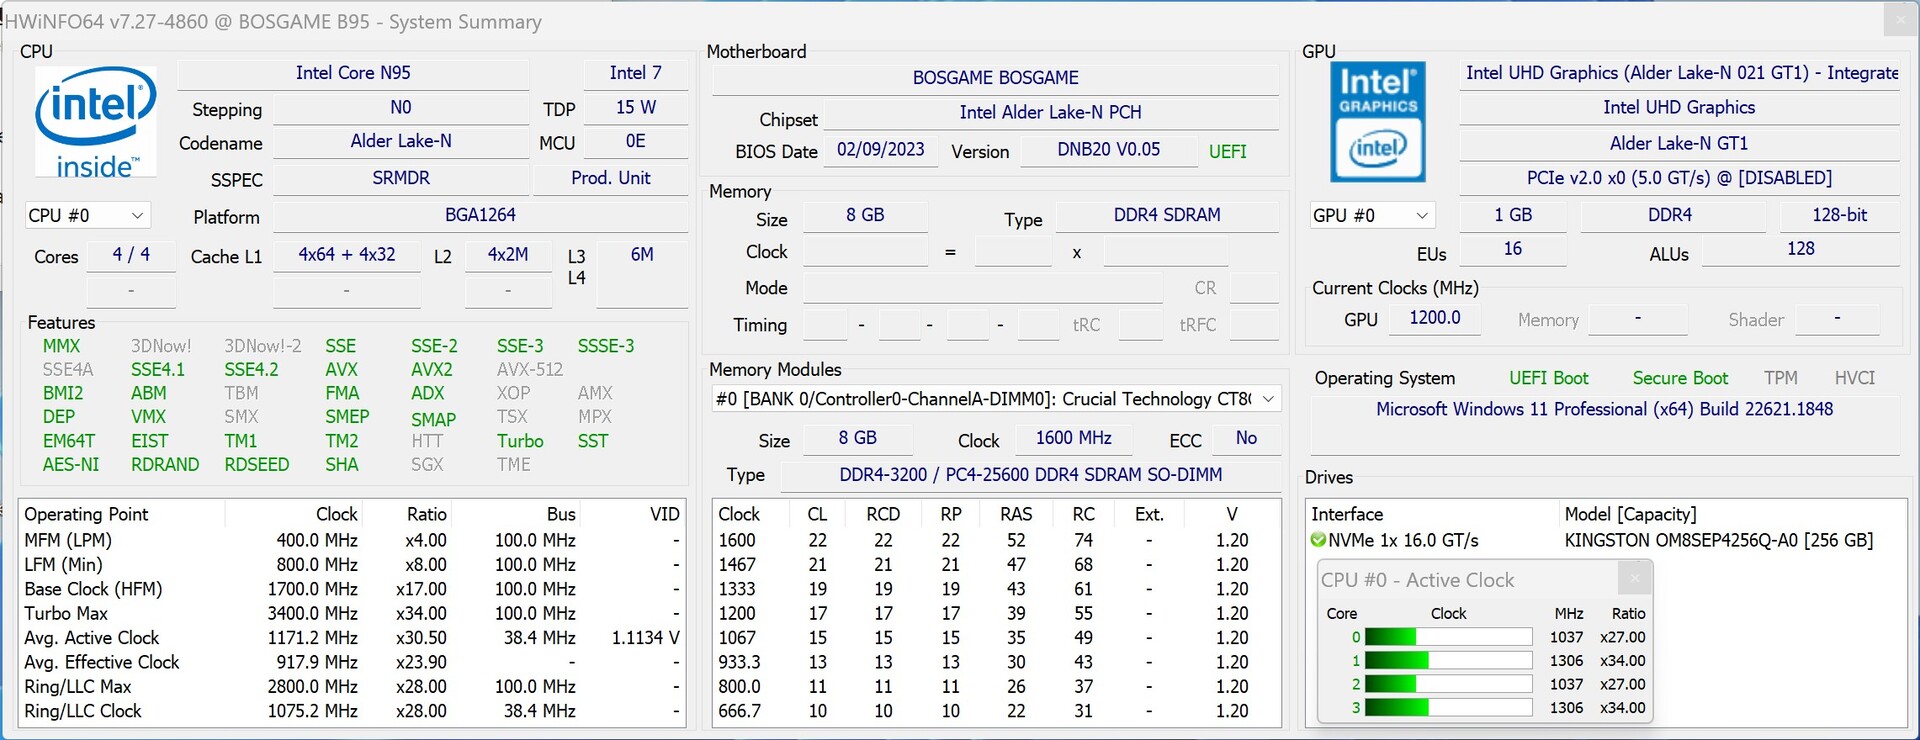Close the HWiNFO64 System Summary window
The height and width of the screenshot is (740, 1920).
pyautogui.click(x=1899, y=19)
